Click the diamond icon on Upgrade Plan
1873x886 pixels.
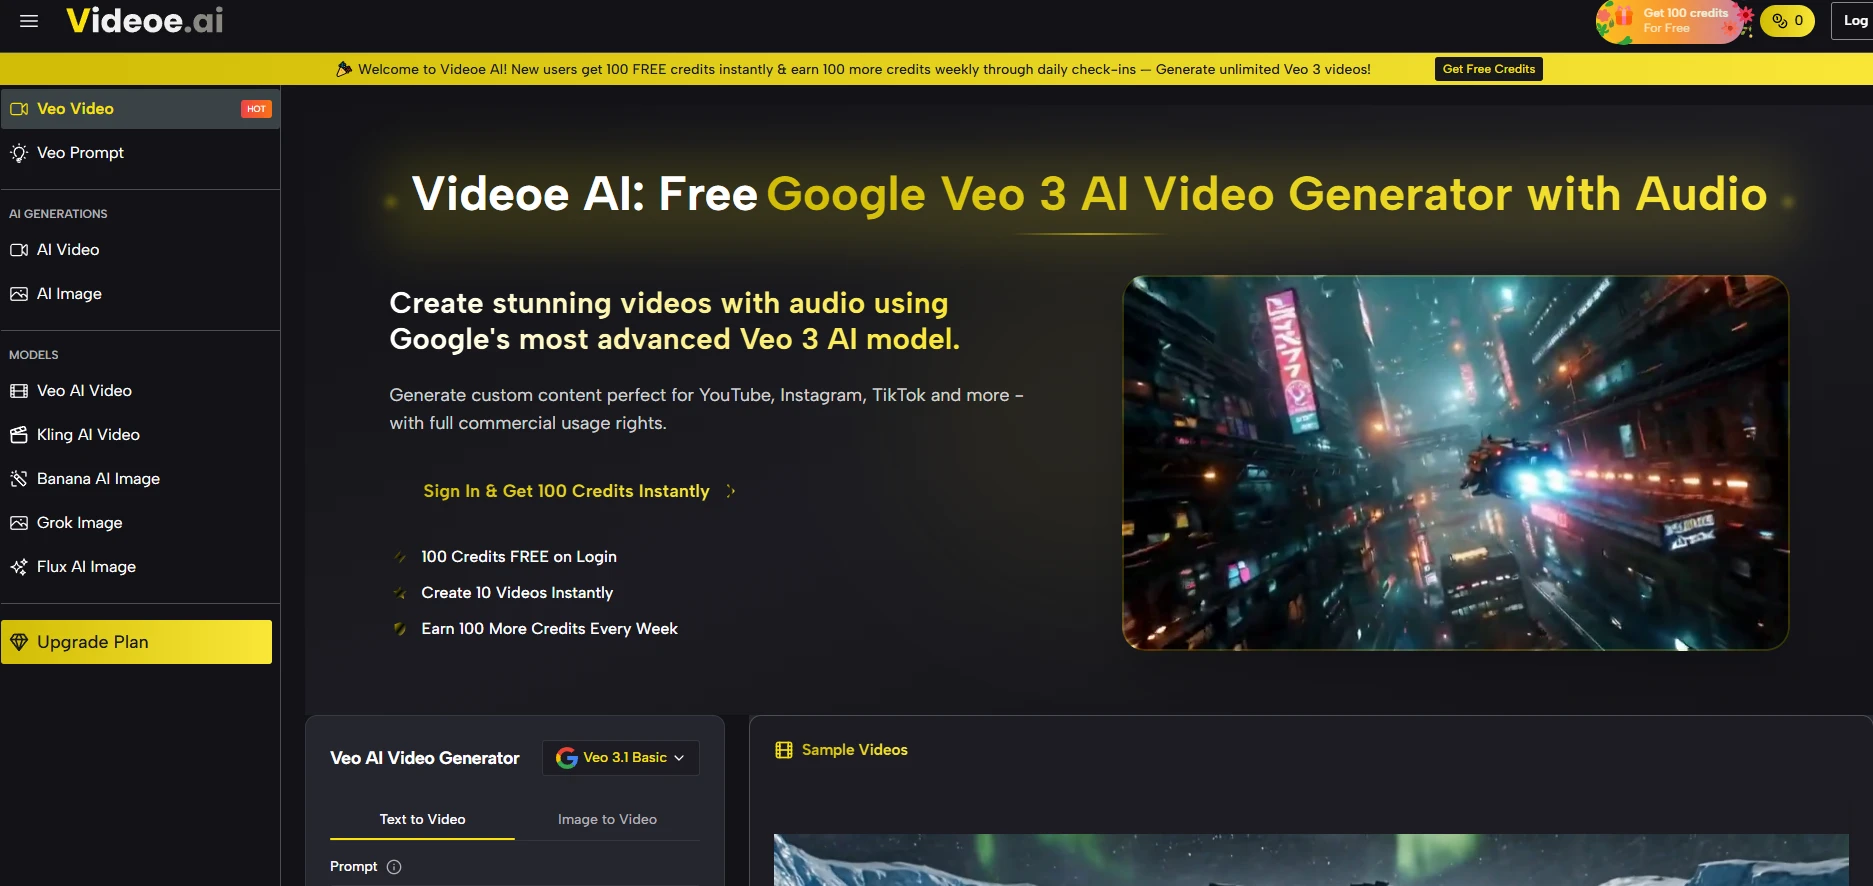(19, 642)
